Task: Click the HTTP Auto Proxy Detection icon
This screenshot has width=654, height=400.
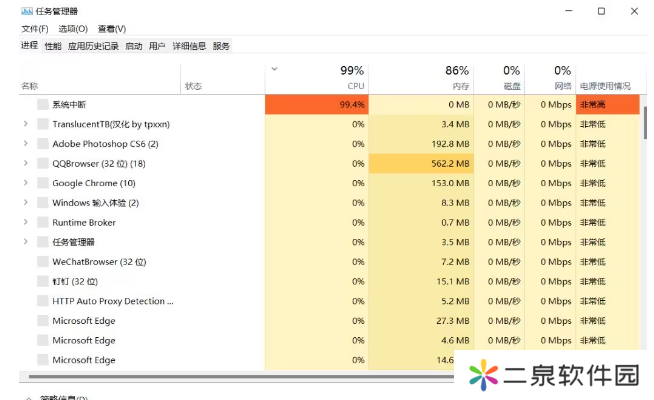Action: click(43, 301)
